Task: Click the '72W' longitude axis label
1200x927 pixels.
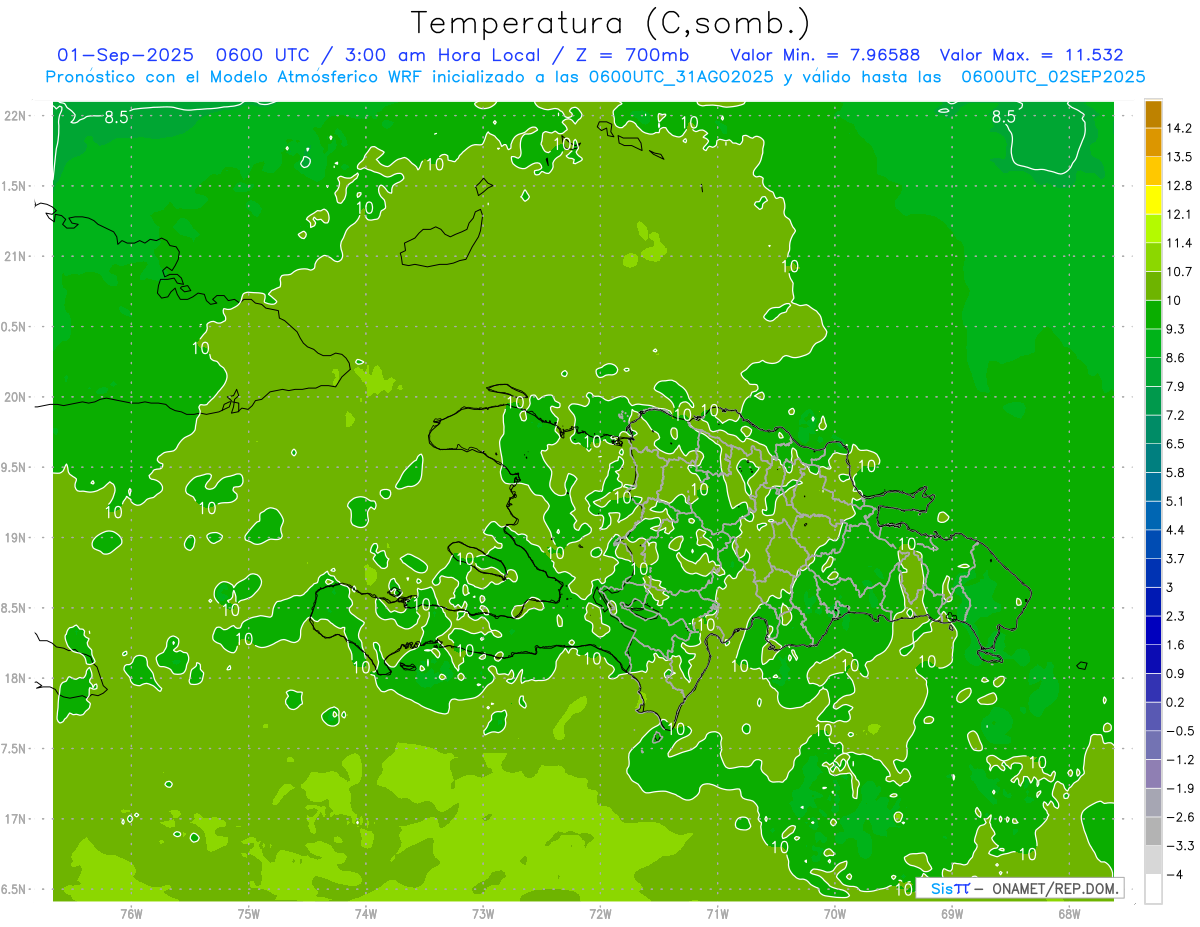Action: coord(600,913)
